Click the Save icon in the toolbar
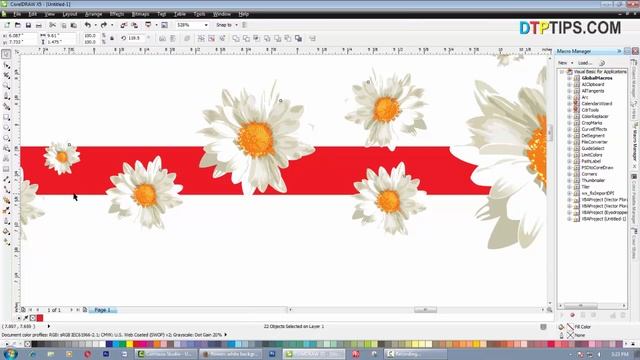This screenshot has width=640, height=360. pyautogui.click(x=28, y=25)
